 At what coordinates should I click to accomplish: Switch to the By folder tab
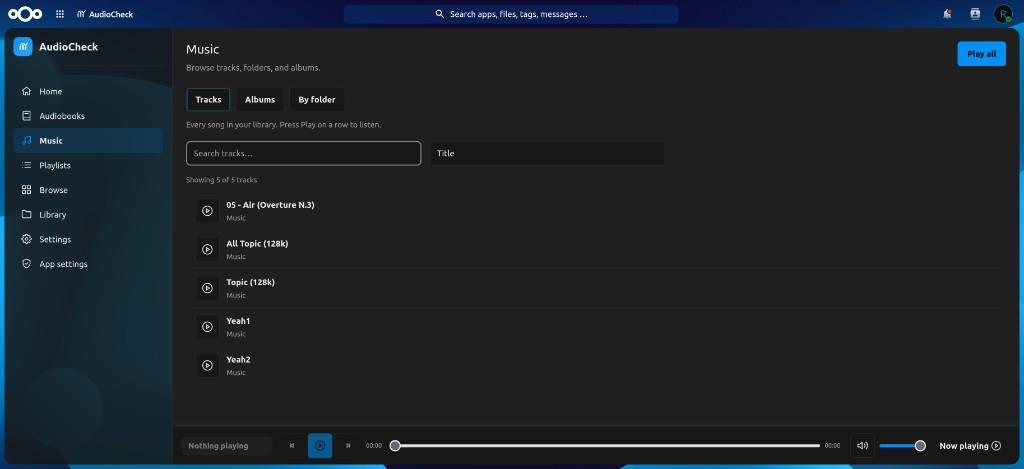(x=317, y=100)
